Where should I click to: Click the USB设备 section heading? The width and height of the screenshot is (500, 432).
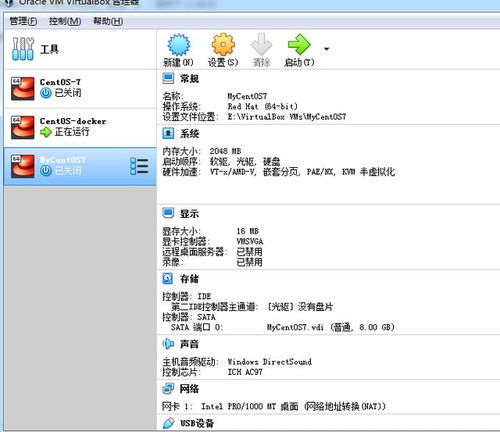click(x=197, y=423)
